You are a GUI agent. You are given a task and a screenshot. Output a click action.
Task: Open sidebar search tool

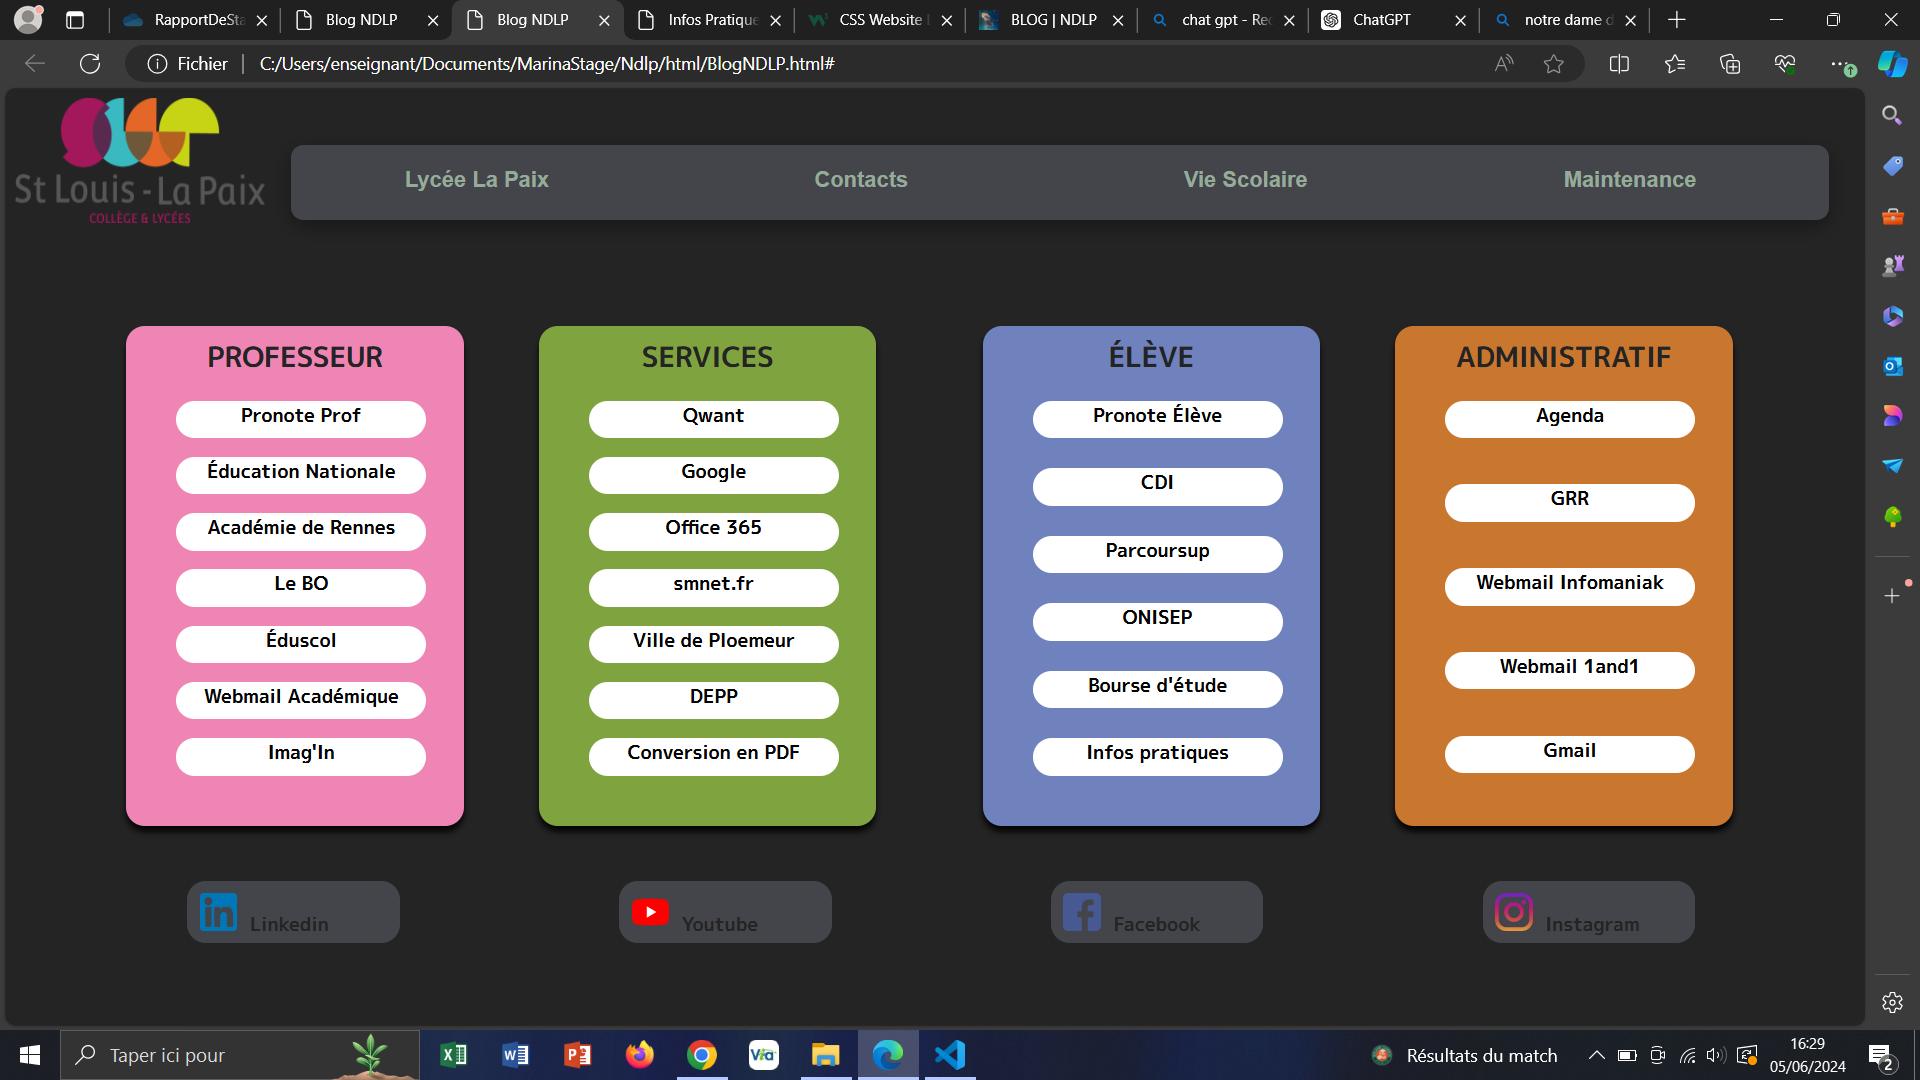[1892, 115]
